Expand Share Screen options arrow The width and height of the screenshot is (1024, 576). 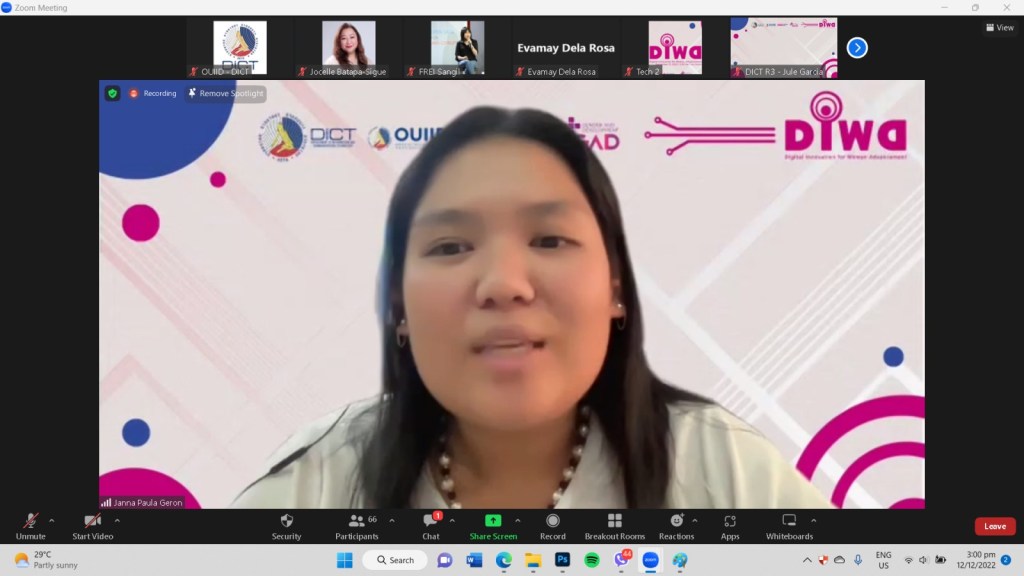pos(517,520)
